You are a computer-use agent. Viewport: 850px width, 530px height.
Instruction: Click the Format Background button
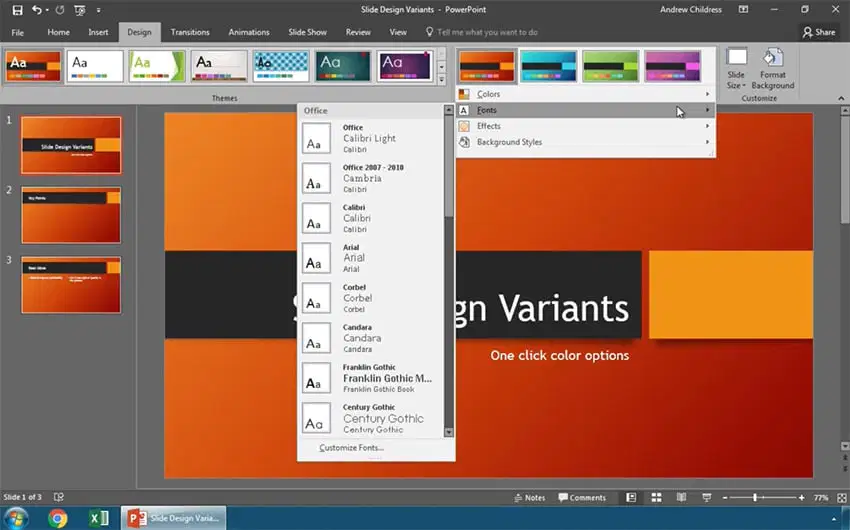[772, 69]
